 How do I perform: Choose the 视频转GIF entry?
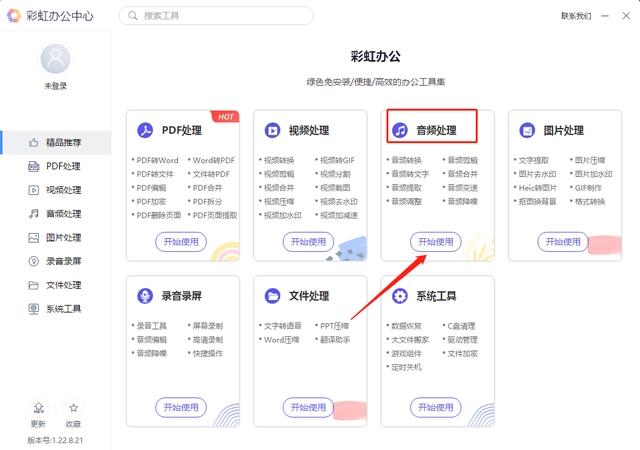point(338,160)
